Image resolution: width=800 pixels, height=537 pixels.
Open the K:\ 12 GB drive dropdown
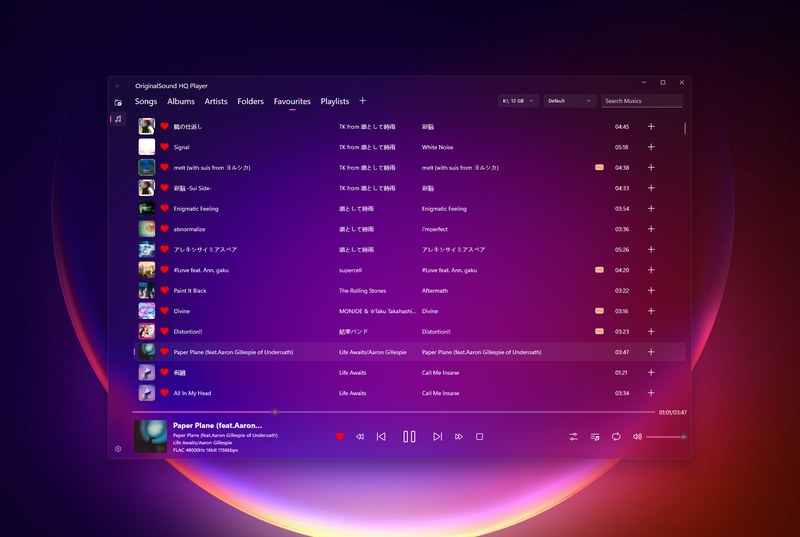point(518,101)
